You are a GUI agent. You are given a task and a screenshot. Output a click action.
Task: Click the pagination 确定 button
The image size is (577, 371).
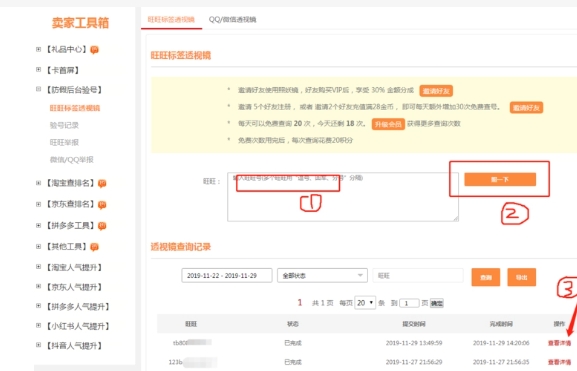point(437,303)
